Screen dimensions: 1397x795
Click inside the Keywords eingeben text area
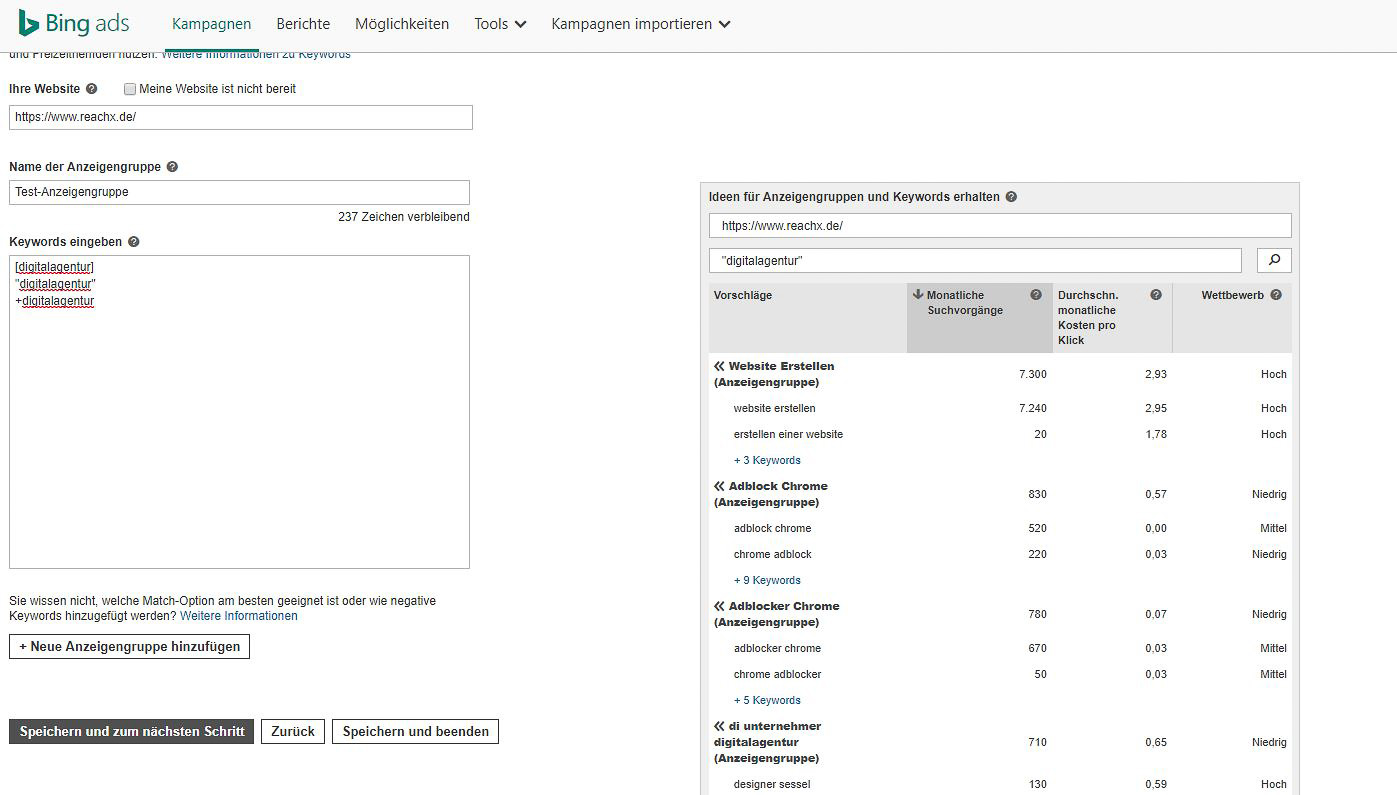[239, 412]
